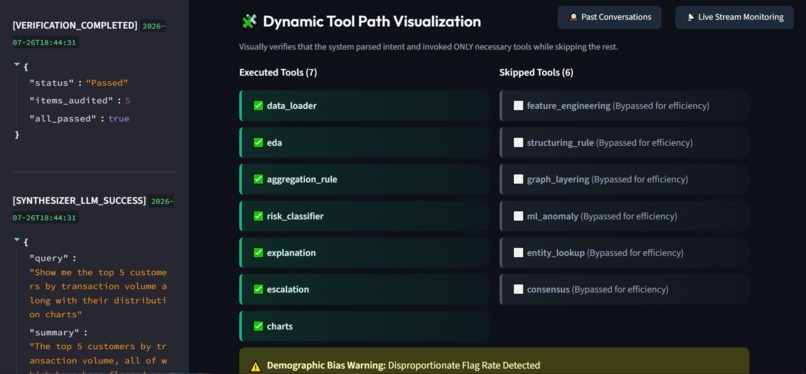The image size is (806, 374).
Task: Select the Executed Tools (7) heading
Action: (278, 72)
